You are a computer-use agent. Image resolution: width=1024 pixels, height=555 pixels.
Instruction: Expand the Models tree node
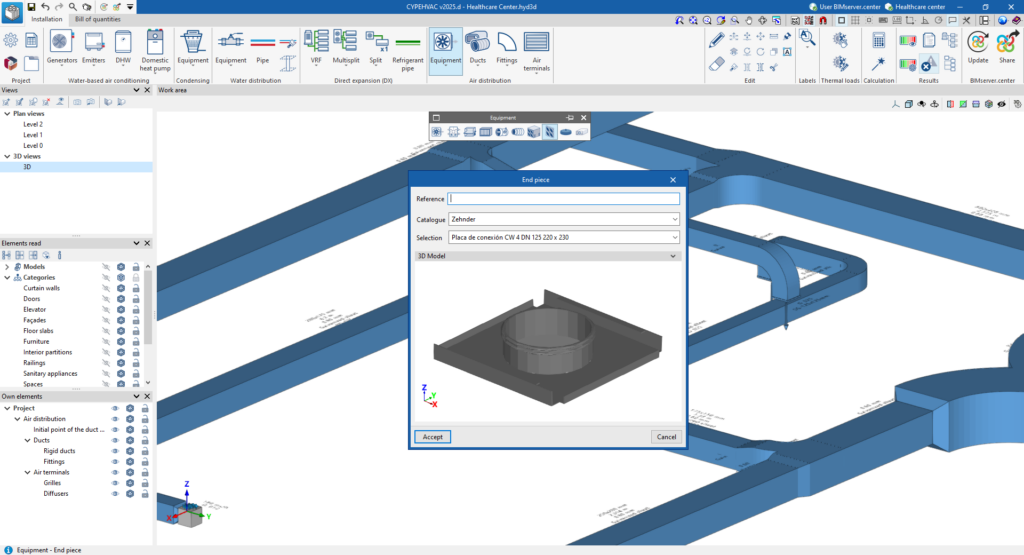7,266
